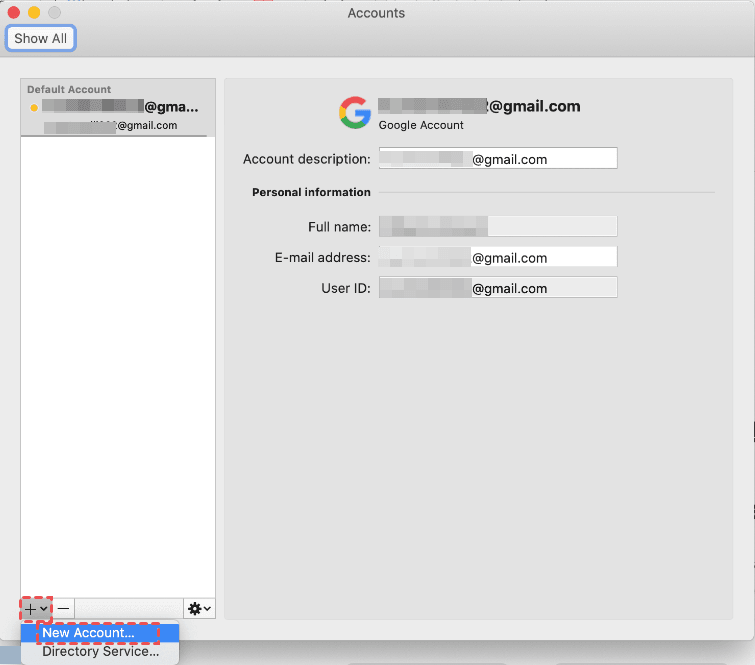Click the Full name field
This screenshot has width=755, height=665.
tap(498, 226)
